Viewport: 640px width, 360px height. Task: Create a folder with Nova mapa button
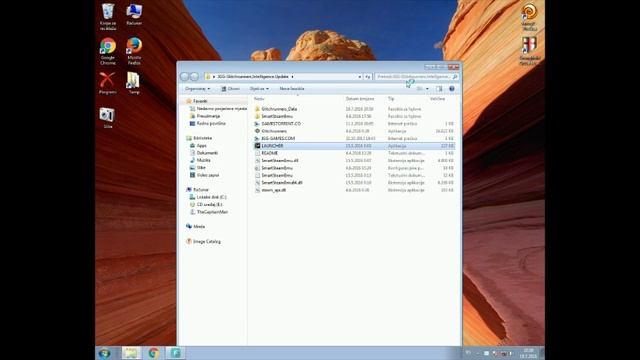coord(292,89)
